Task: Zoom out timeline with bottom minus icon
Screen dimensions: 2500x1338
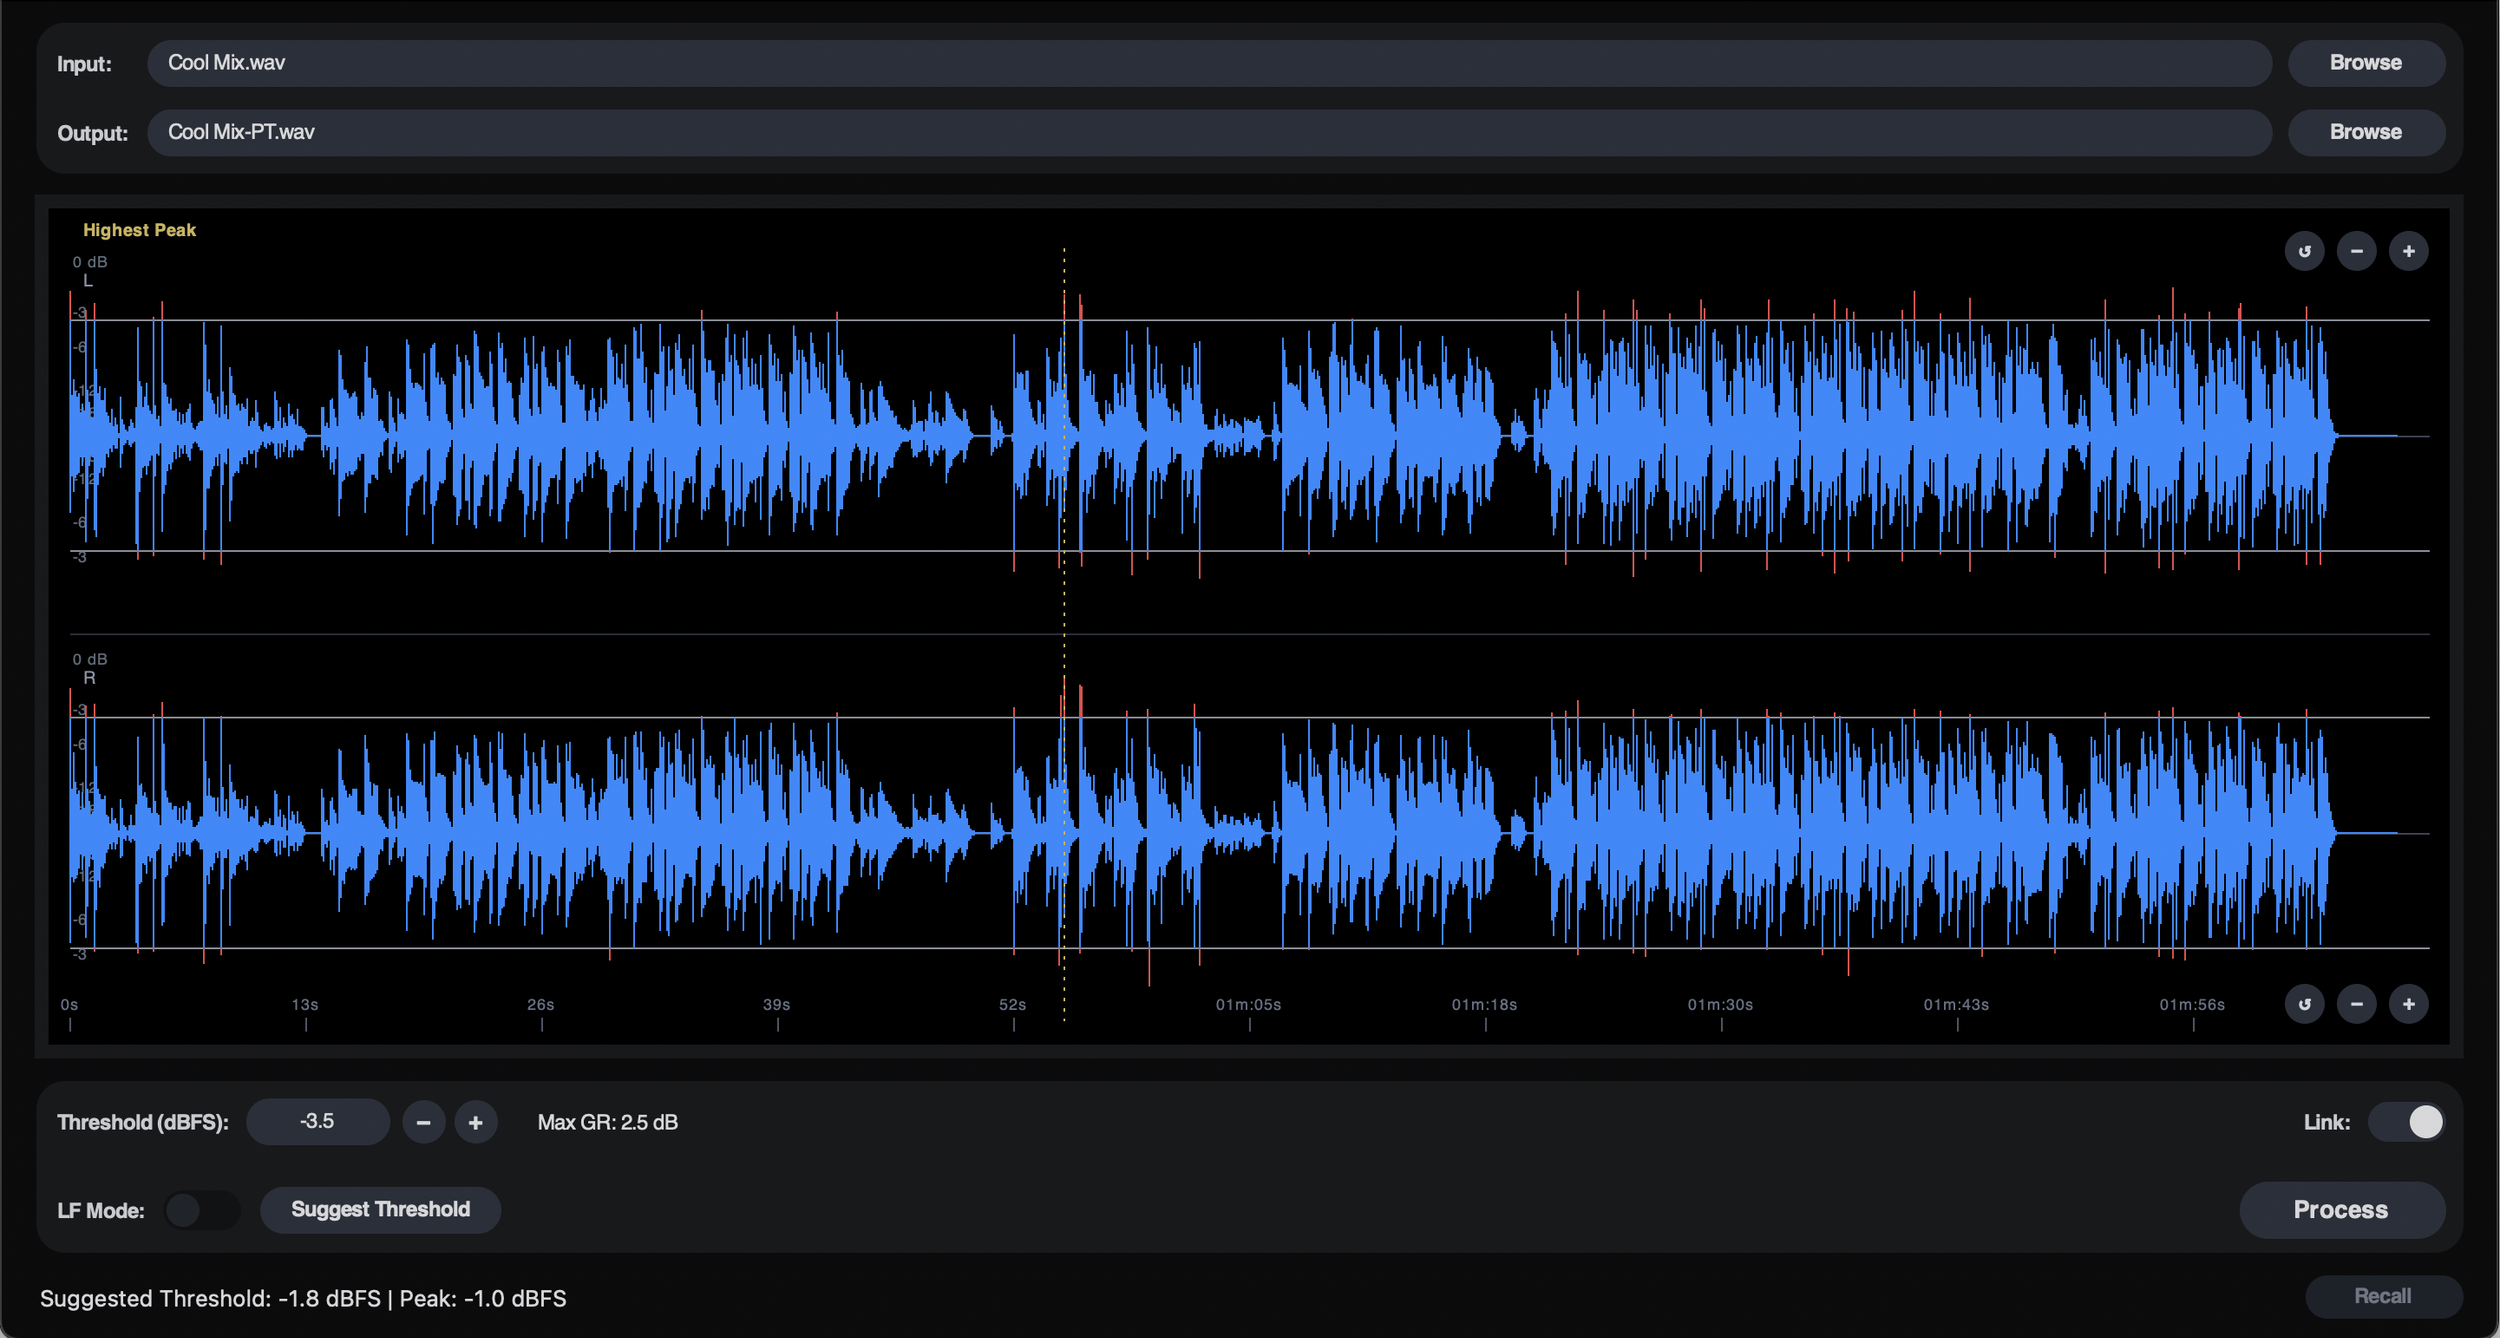Action: click(2356, 1004)
